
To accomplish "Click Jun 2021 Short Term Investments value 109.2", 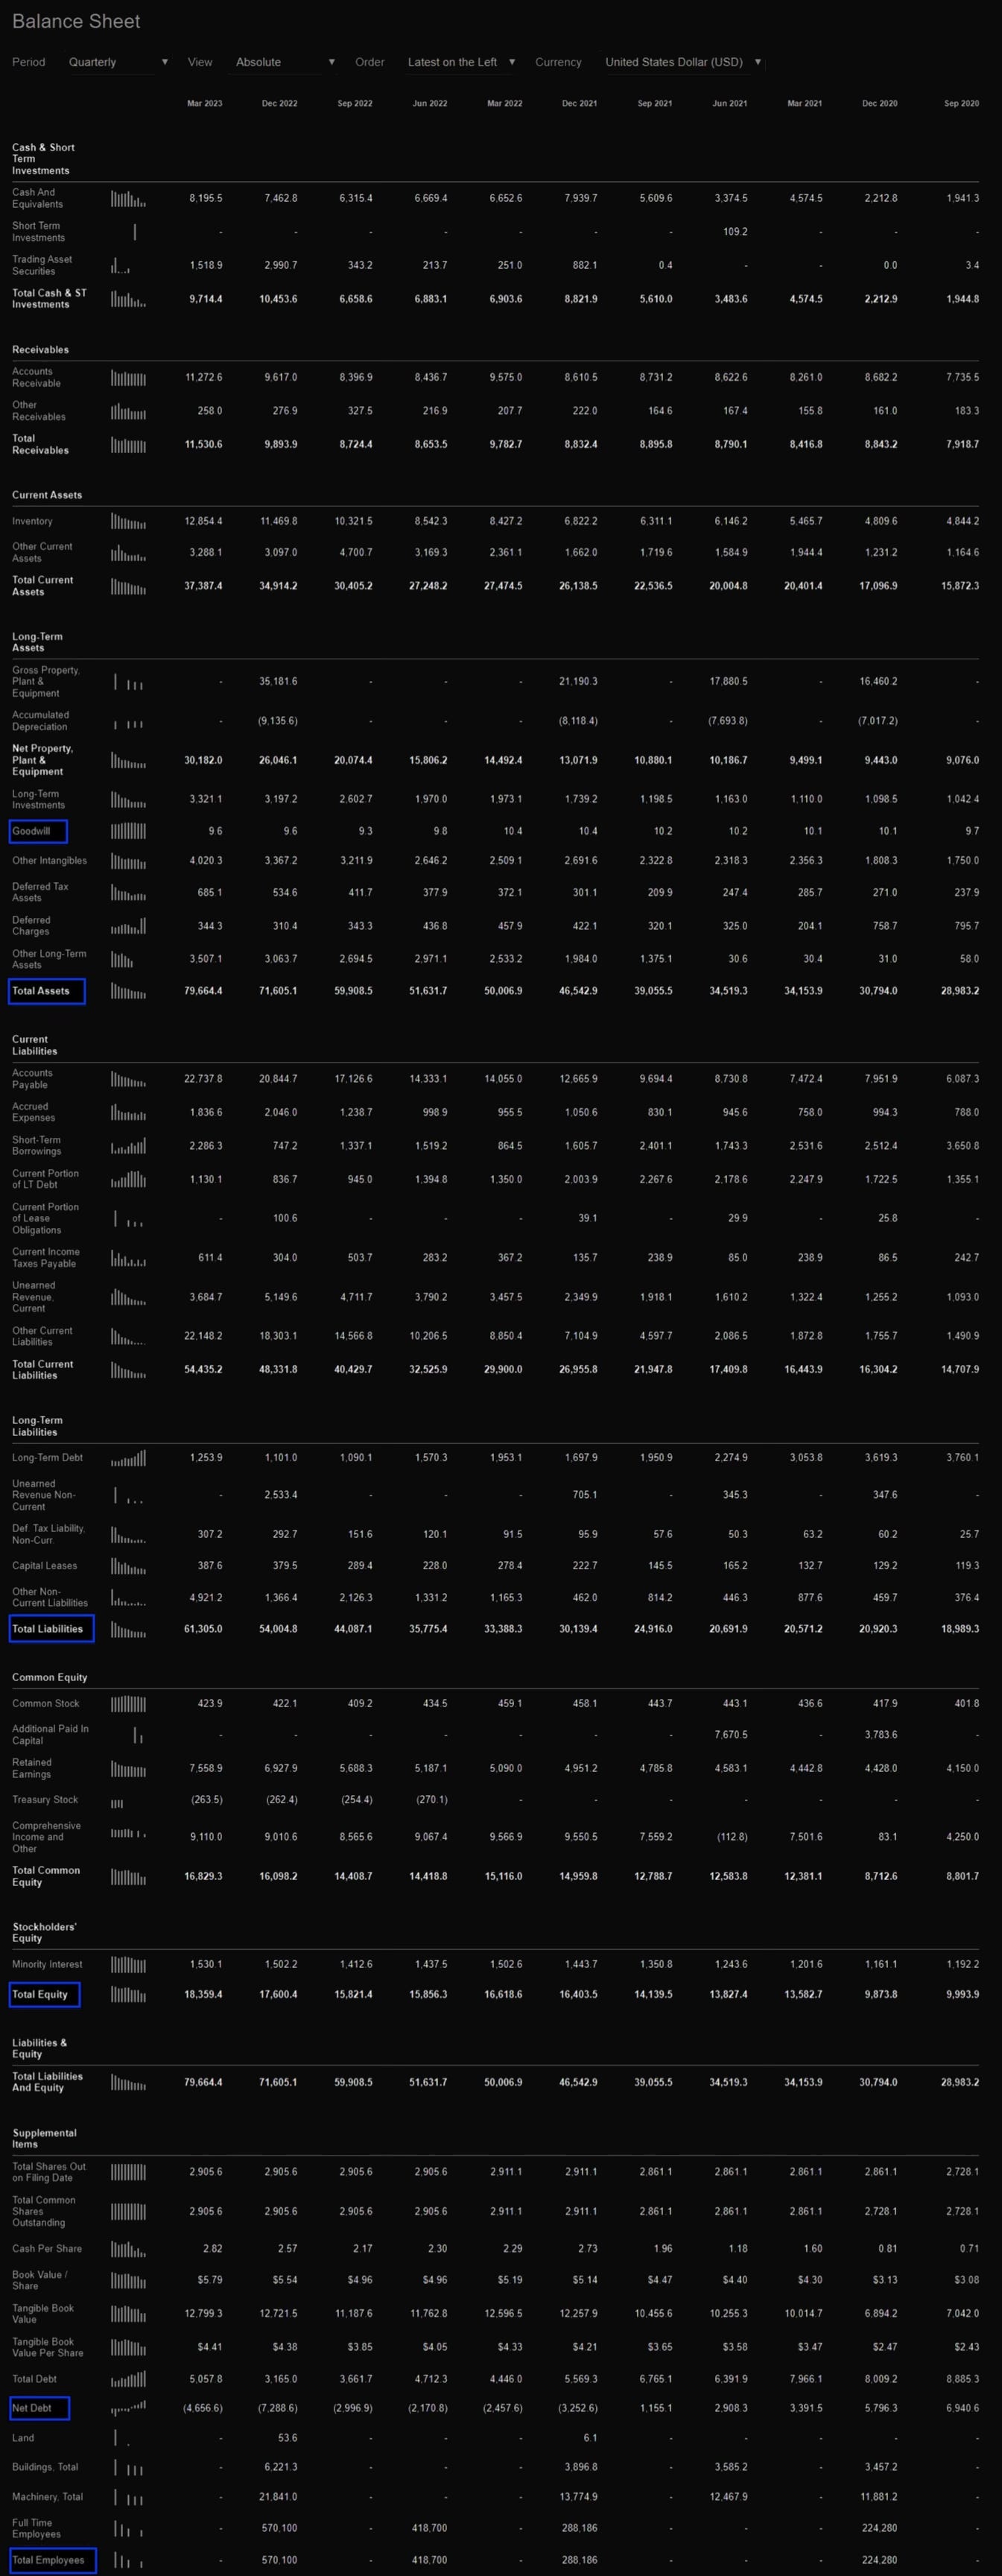I will tap(735, 232).
